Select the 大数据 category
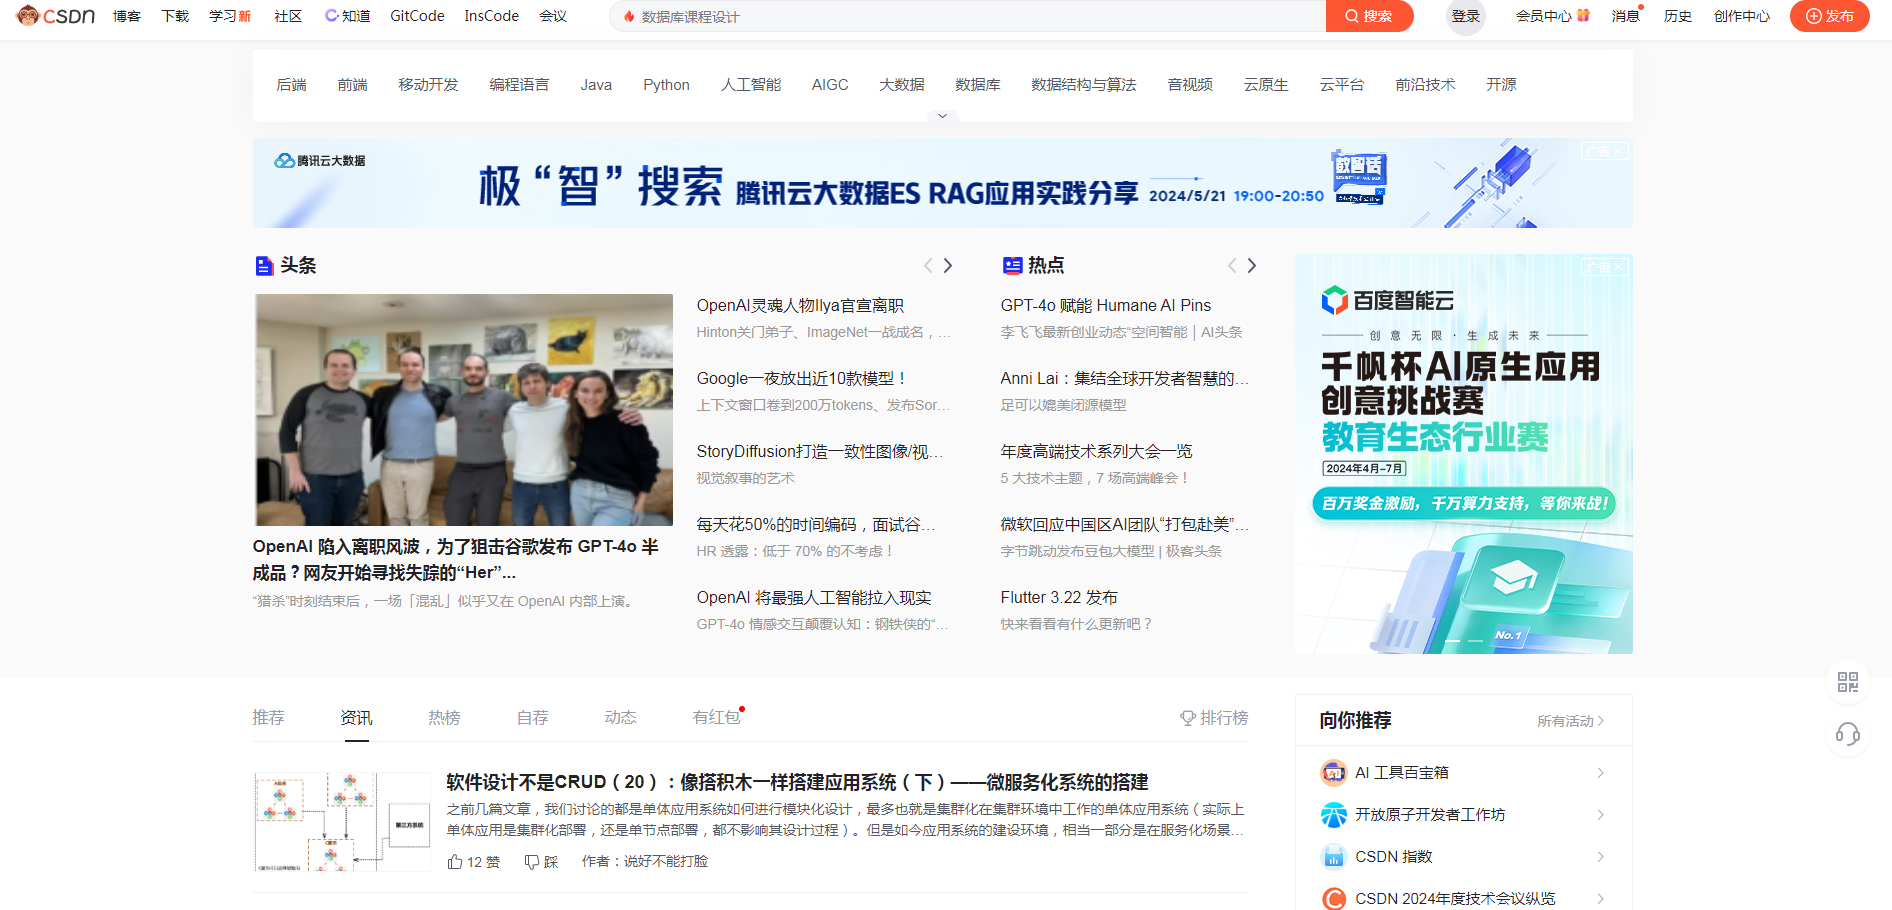 point(901,85)
